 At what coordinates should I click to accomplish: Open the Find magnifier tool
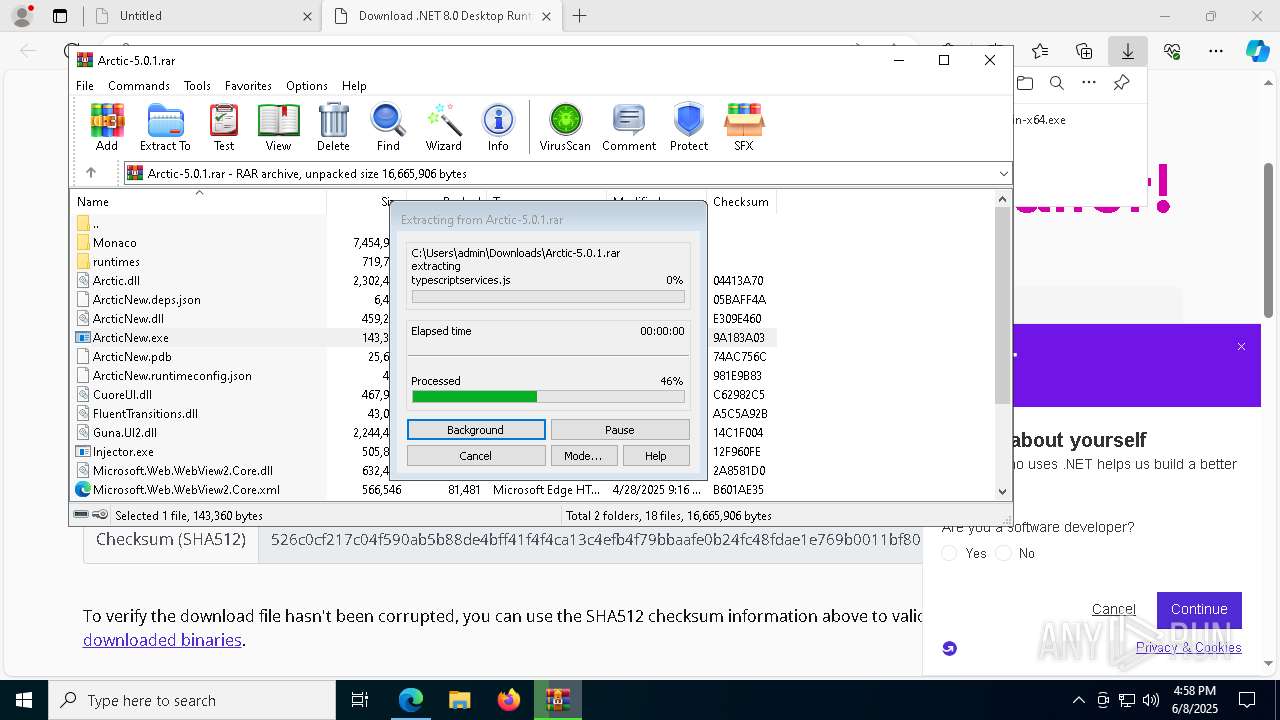click(x=388, y=127)
